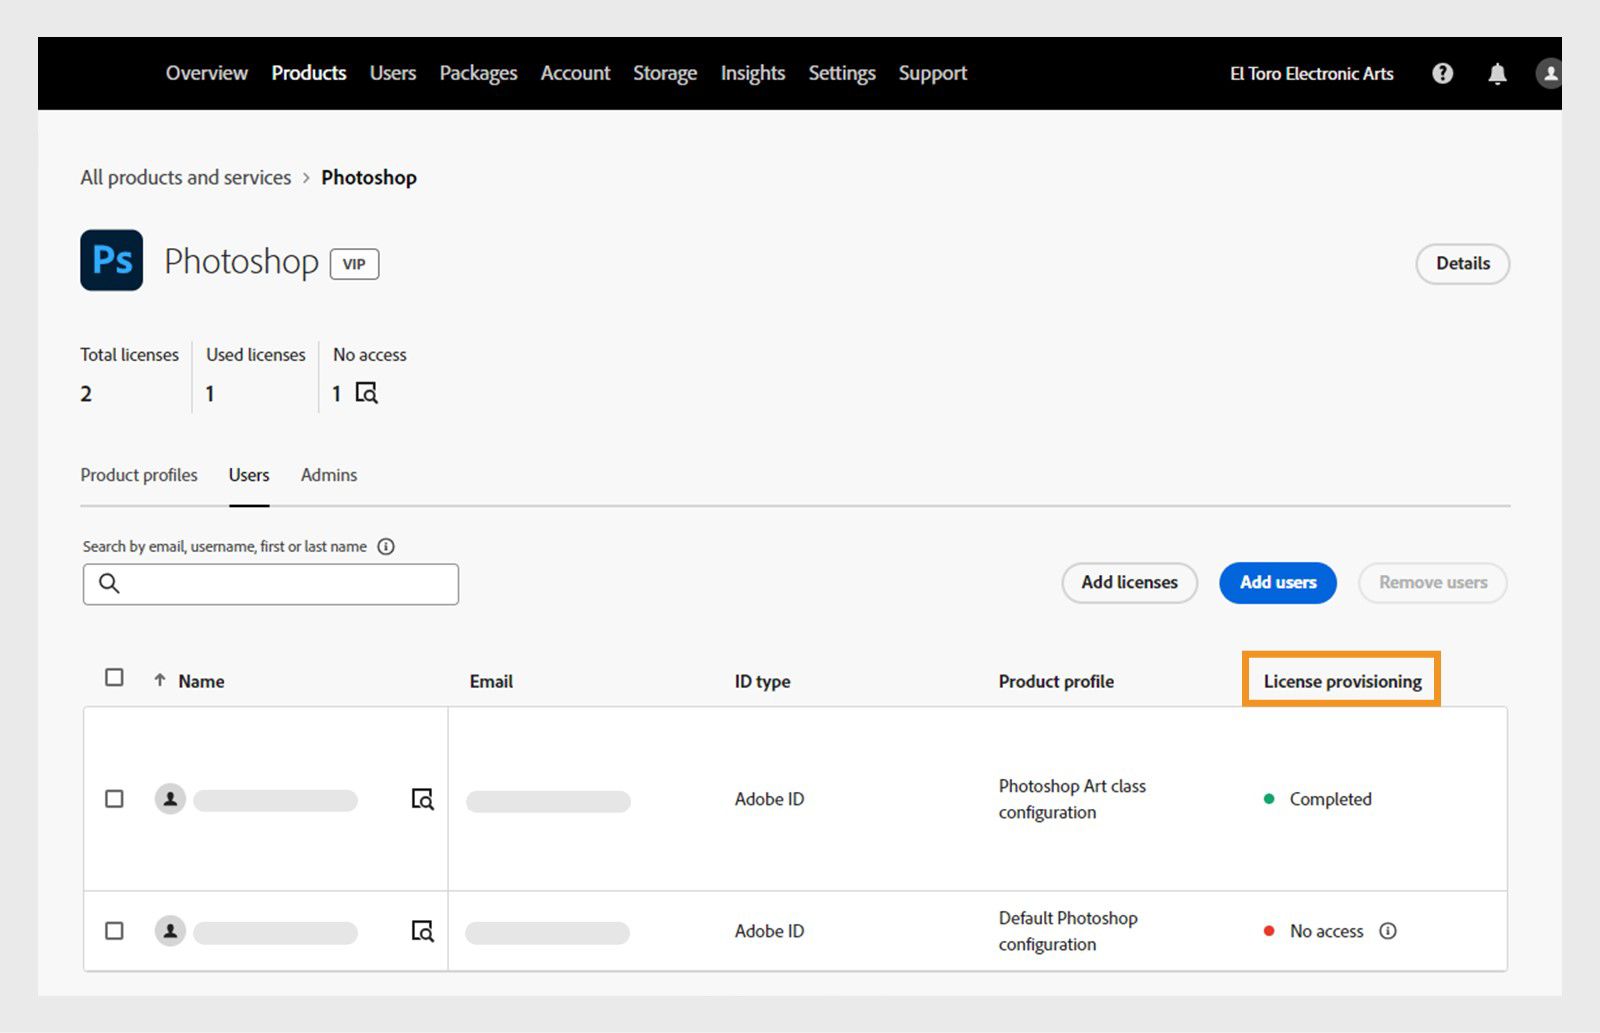This screenshot has height=1033, width=1600.
Task: Click the Photoshop Ps product icon
Action: pyautogui.click(x=112, y=260)
